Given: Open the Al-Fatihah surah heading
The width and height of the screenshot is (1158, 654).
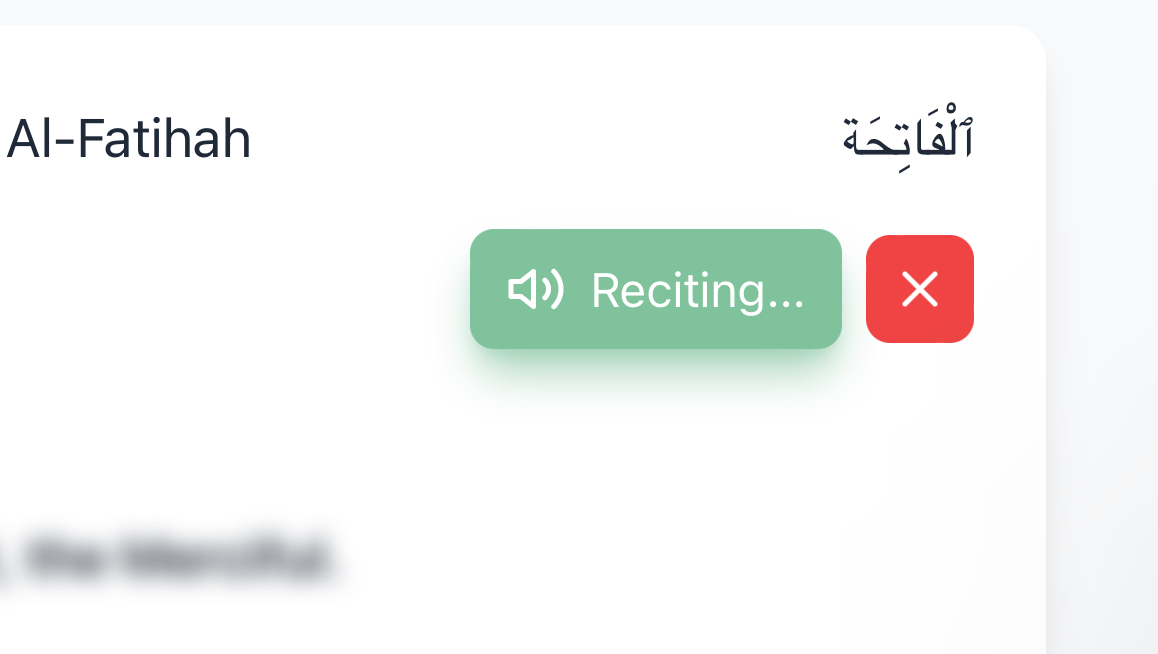Looking at the screenshot, I should tap(128, 139).
